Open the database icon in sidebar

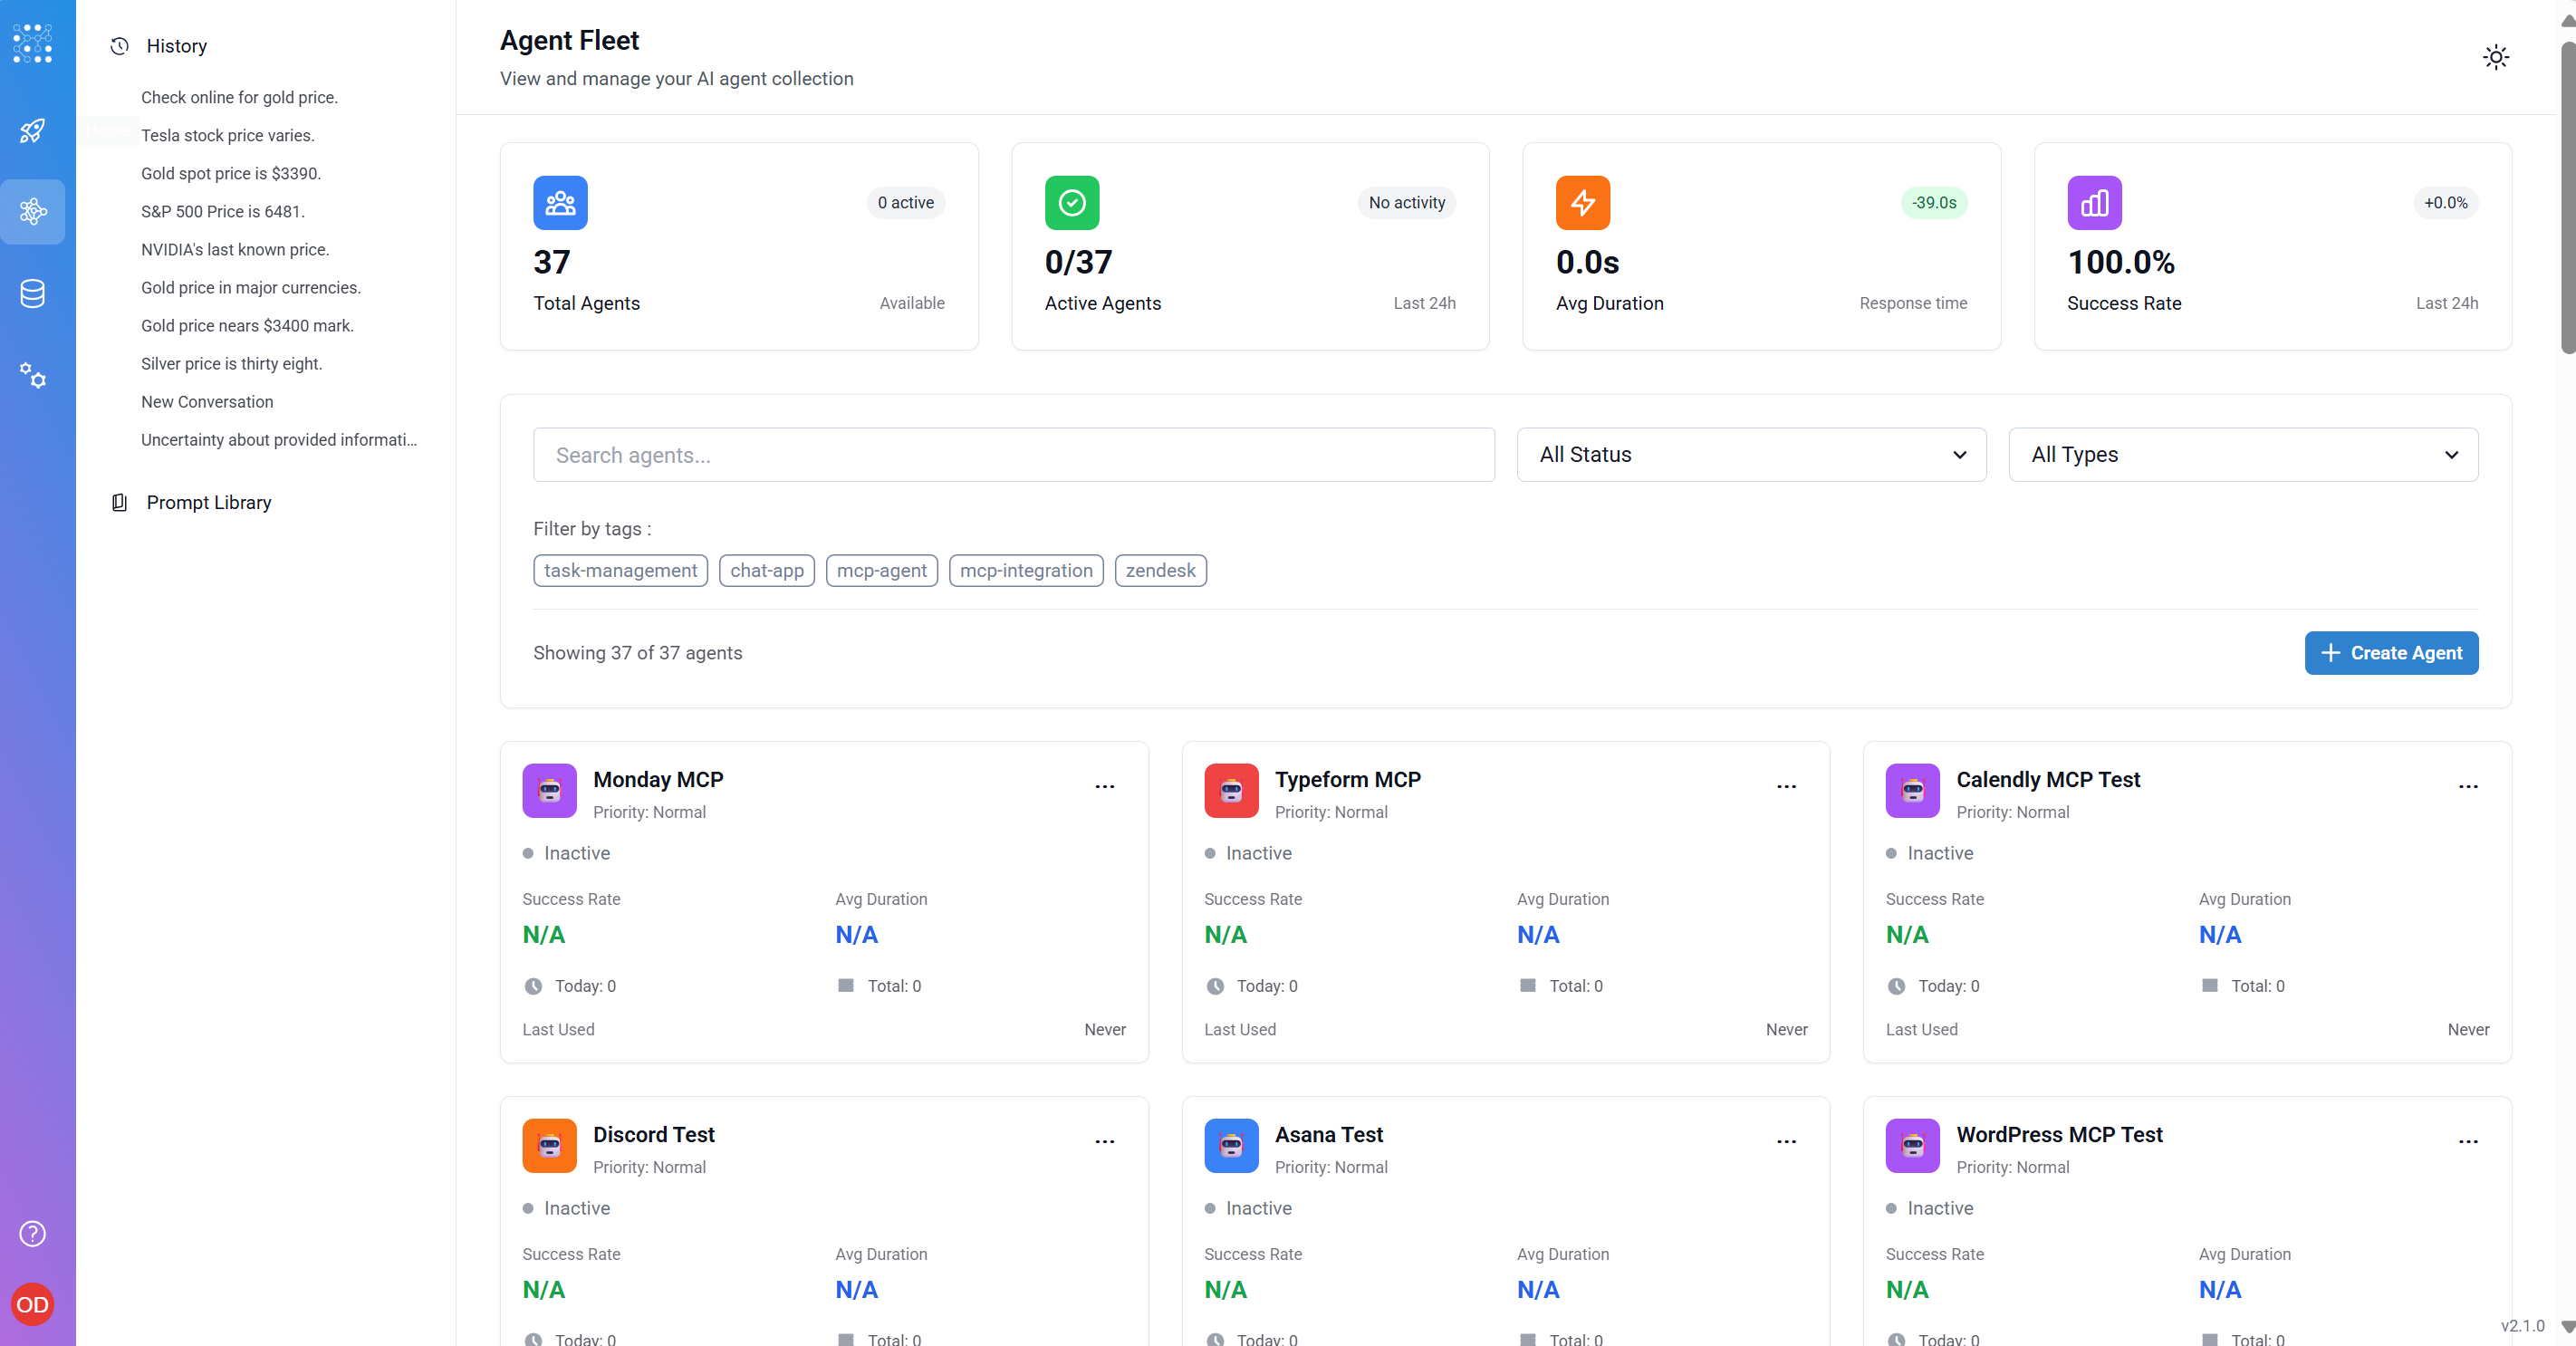point(32,293)
